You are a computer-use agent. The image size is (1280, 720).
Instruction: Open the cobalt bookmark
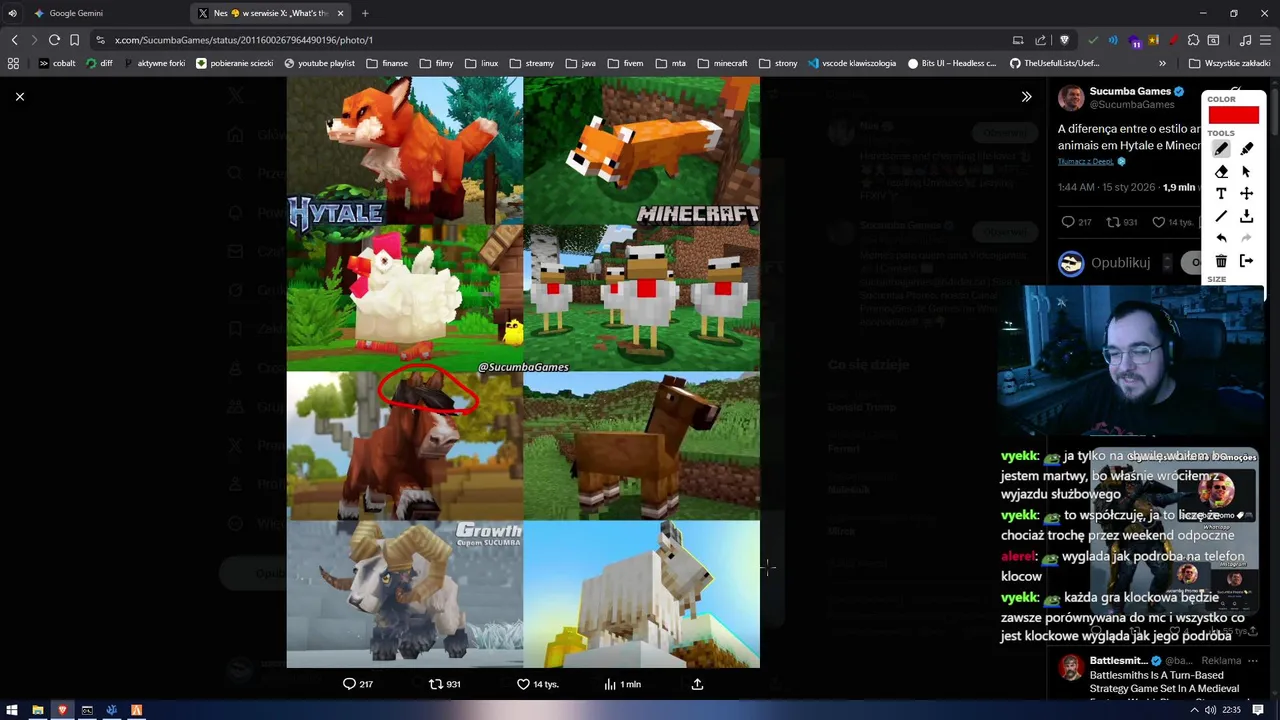point(57,63)
